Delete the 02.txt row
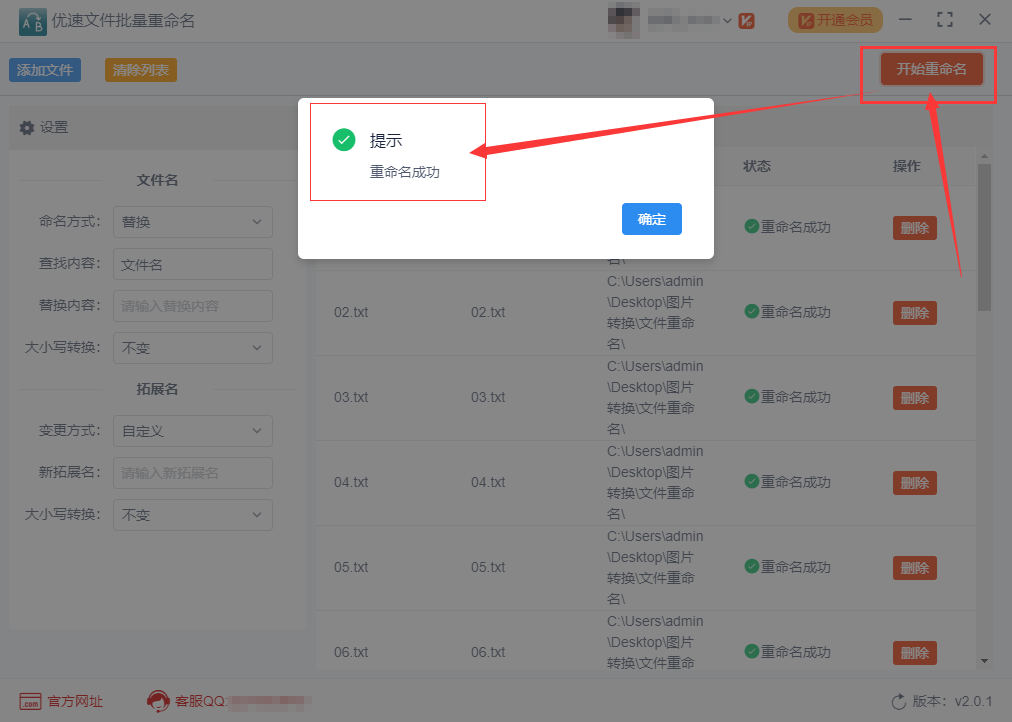Screen dimensions: 1012x722 (x=915, y=313)
